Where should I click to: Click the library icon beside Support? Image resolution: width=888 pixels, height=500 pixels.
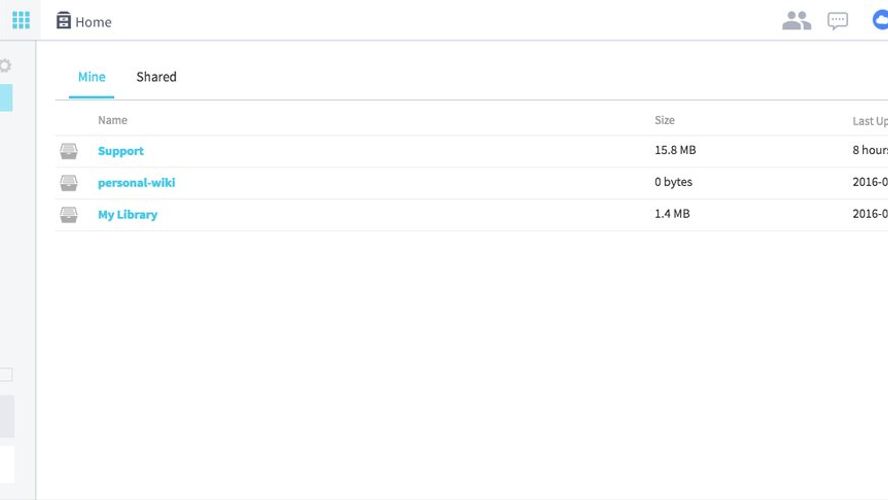pyautogui.click(x=68, y=151)
